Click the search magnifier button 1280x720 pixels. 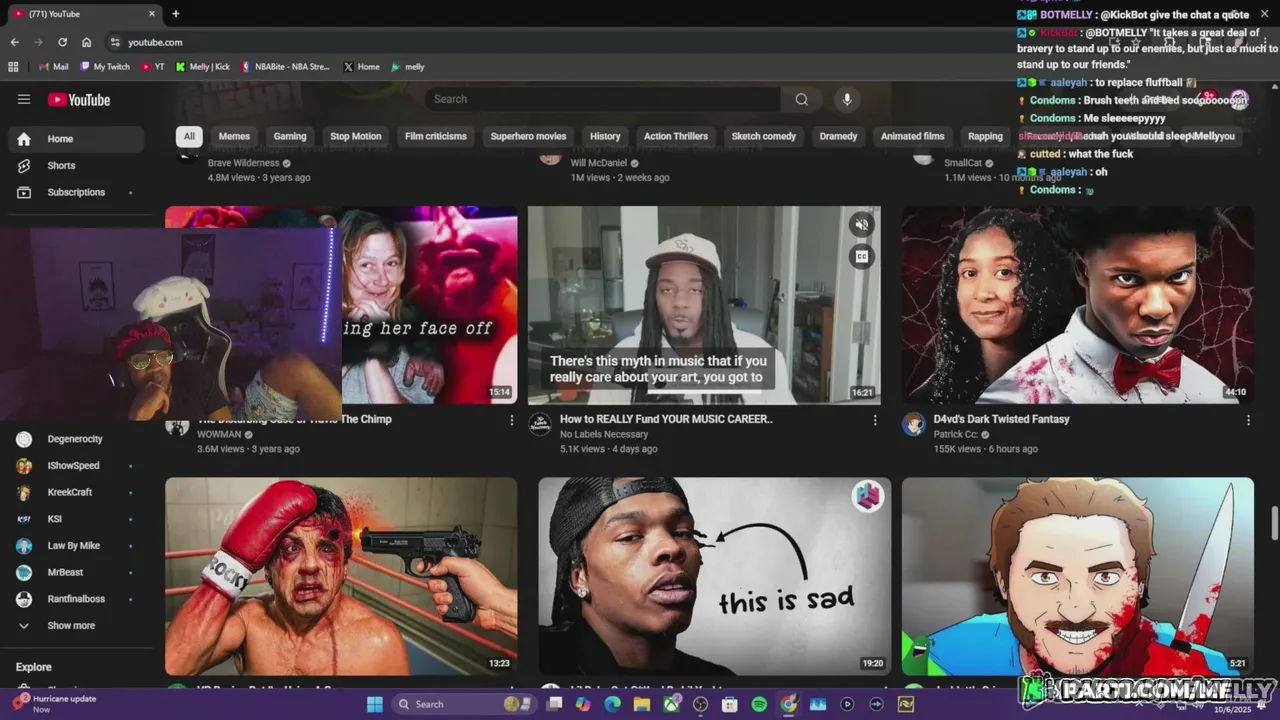[x=801, y=99]
